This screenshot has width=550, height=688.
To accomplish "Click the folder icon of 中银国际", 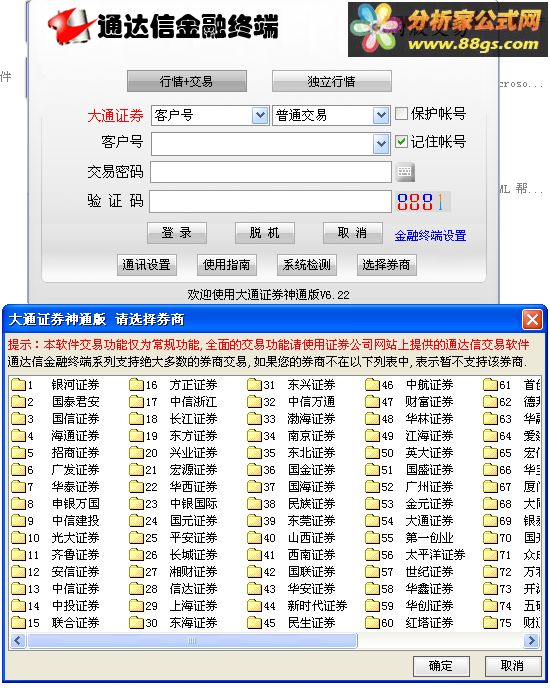I will 137,504.
